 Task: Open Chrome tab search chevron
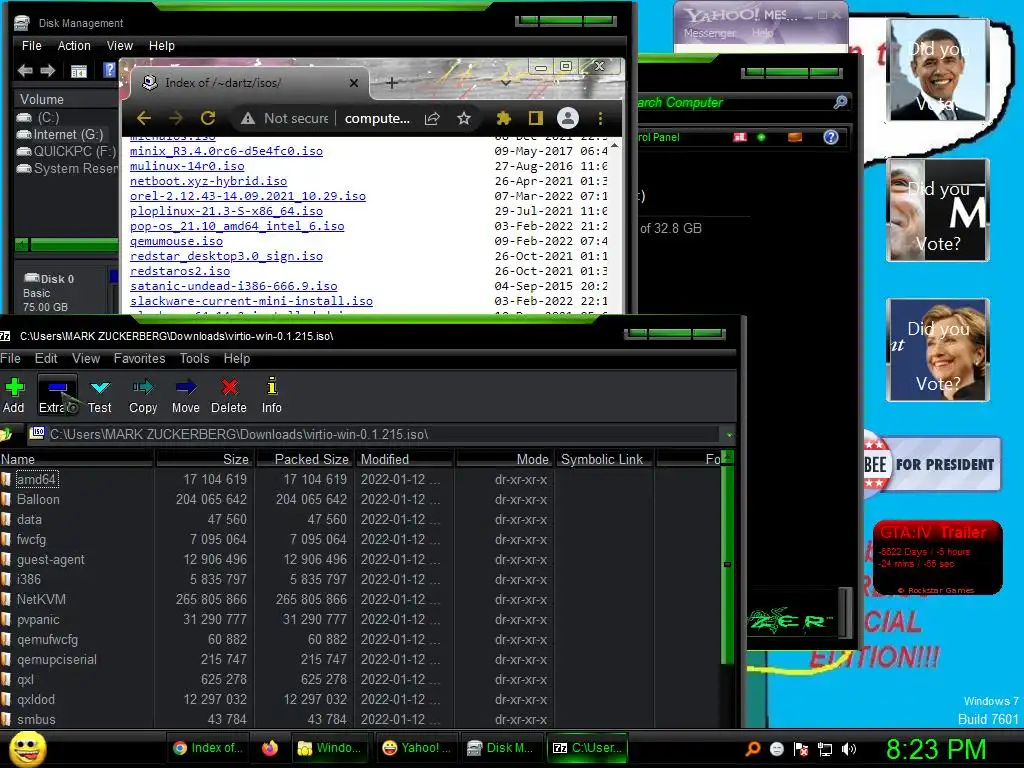coord(505,83)
